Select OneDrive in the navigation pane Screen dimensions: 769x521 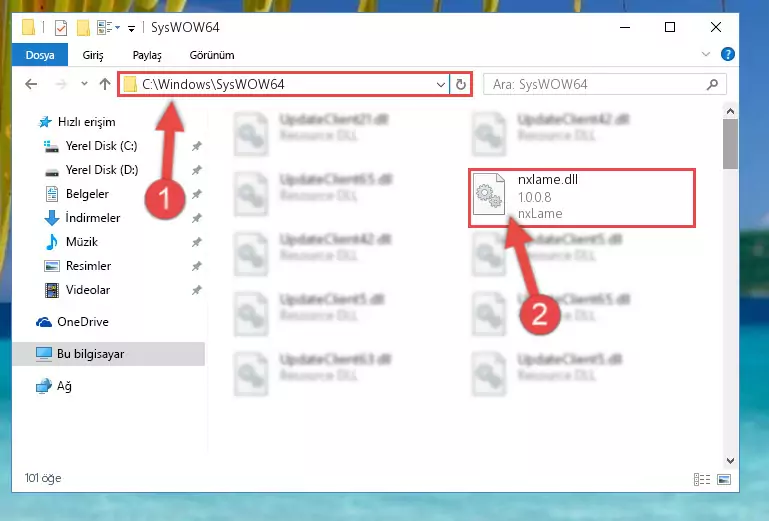click(x=83, y=322)
